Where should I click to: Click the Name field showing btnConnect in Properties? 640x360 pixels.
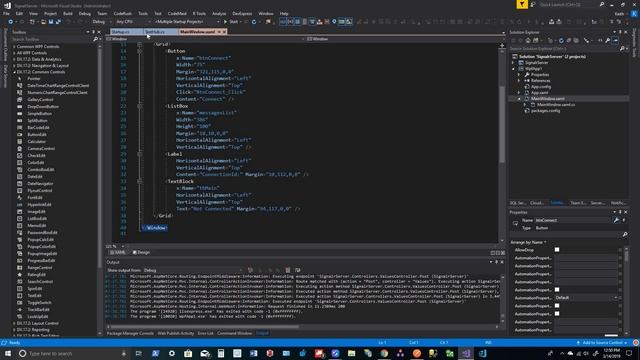pos(572,220)
